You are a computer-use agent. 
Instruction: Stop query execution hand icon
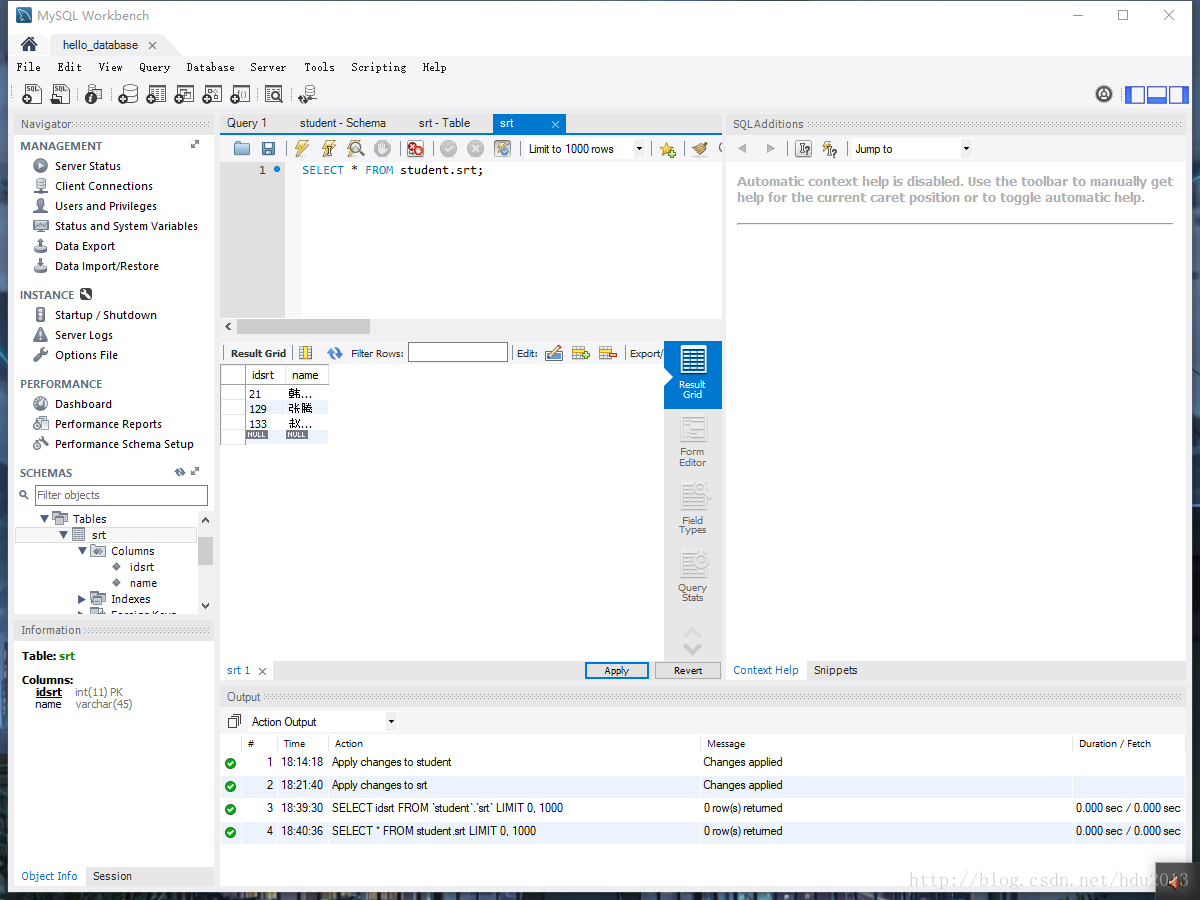[x=382, y=149]
